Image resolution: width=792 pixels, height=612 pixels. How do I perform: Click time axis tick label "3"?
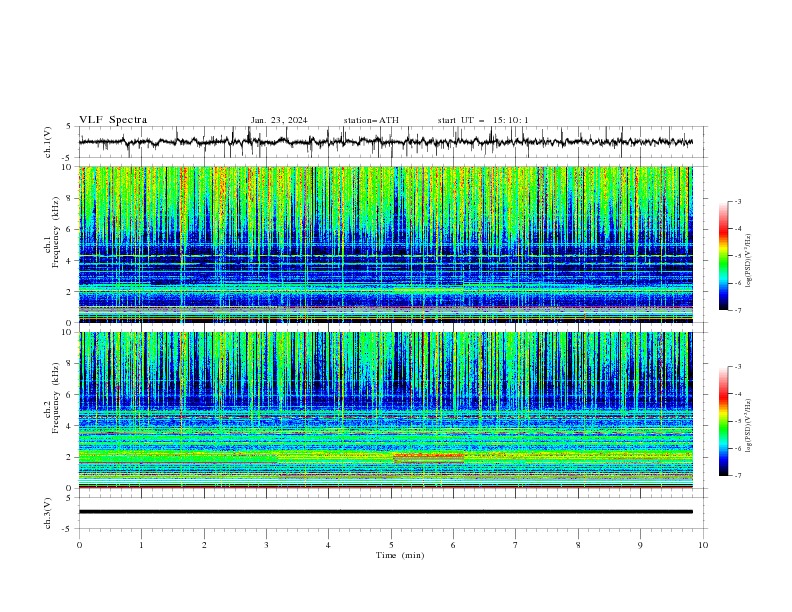tap(266, 545)
